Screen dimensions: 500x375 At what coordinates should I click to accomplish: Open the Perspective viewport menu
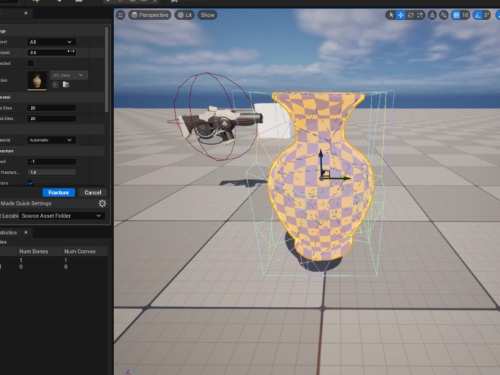click(x=150, y=15)
